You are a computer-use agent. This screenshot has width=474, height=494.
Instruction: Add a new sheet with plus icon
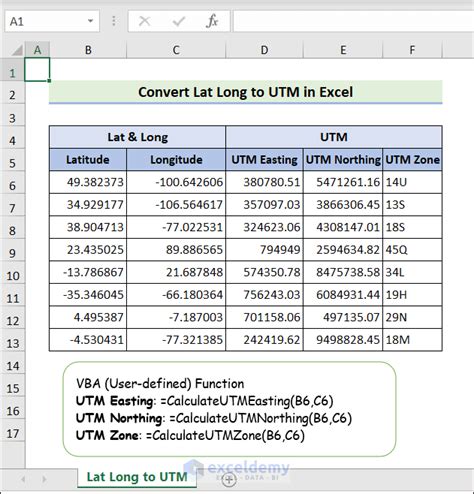point(229,479)
